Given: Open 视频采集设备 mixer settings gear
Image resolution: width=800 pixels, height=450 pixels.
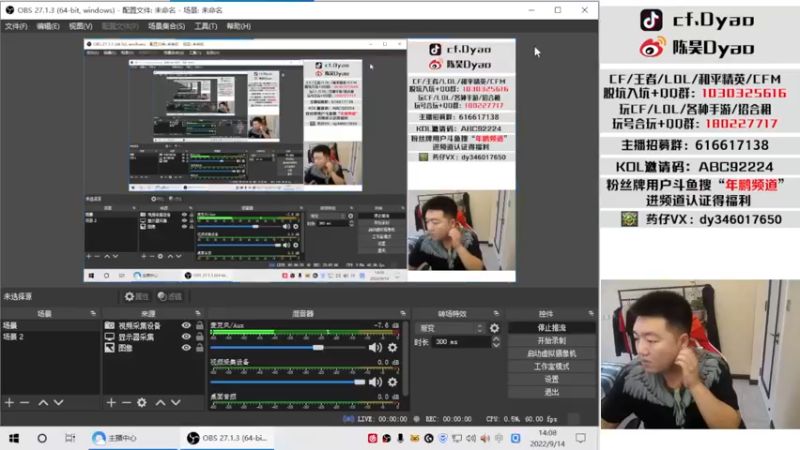Looking at the screenshot, I should [392, 382].
